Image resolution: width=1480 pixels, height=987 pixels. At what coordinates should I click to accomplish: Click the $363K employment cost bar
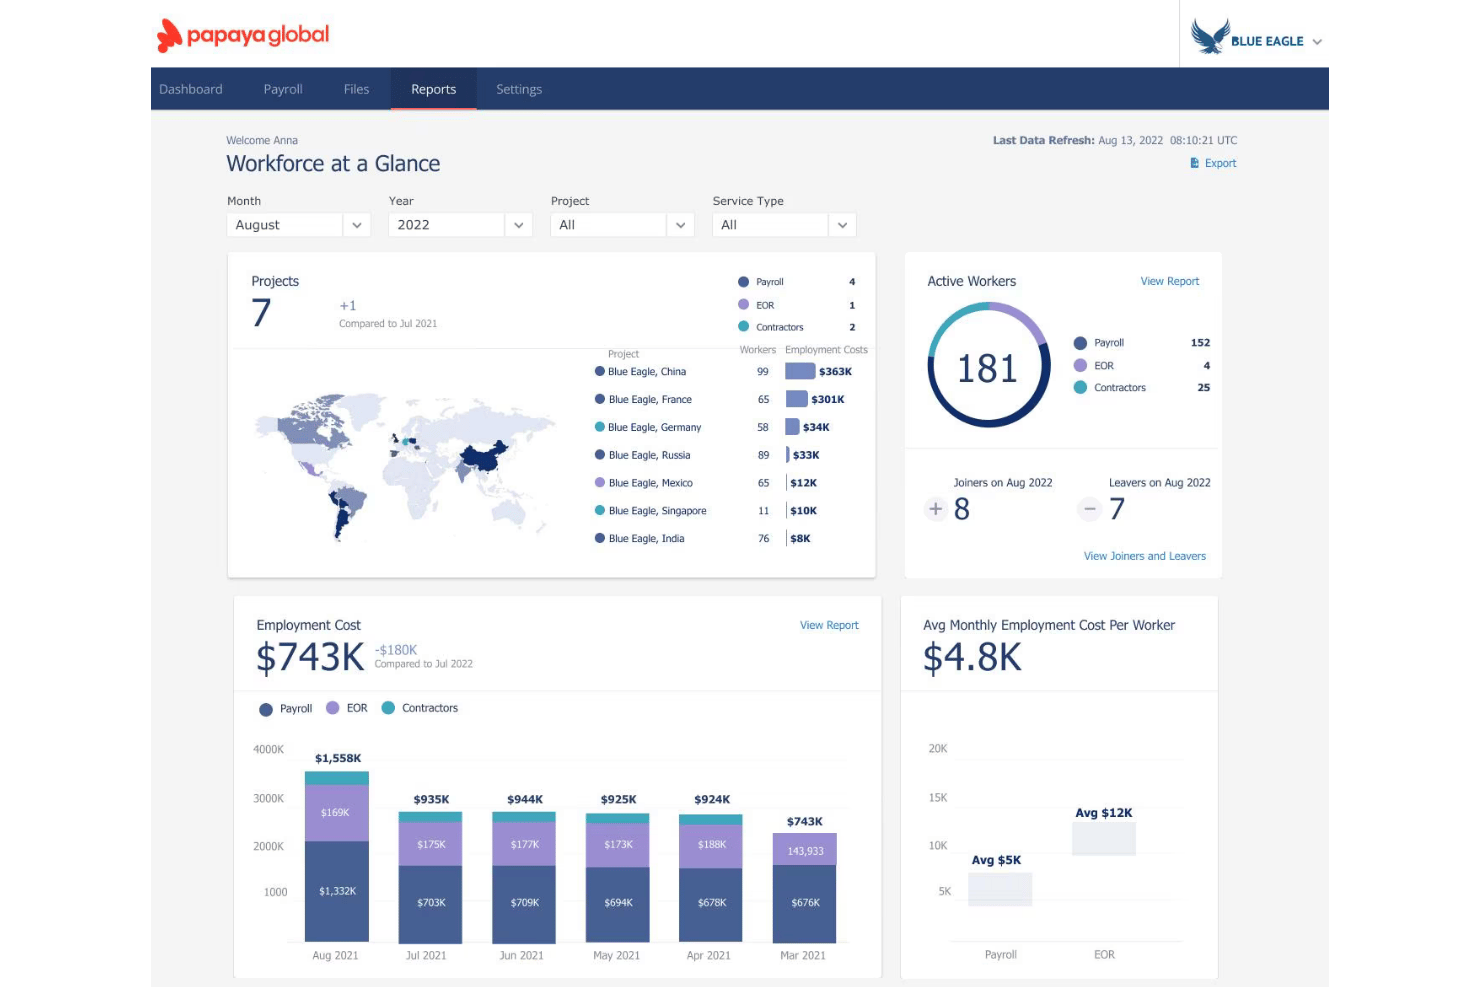pyautogui.click(x=800, y=371)
